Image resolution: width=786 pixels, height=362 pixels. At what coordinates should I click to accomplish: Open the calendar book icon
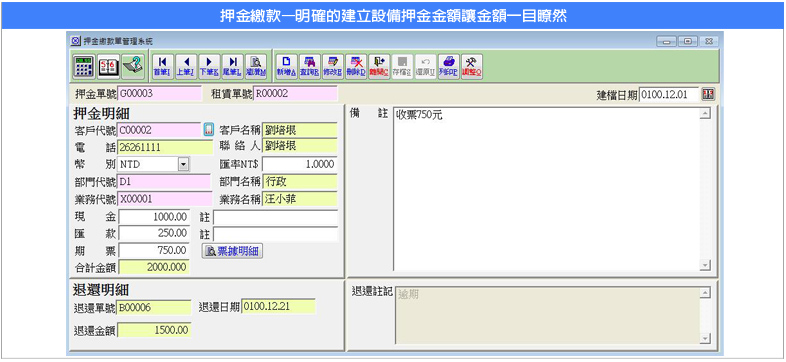tap(108, 66)
